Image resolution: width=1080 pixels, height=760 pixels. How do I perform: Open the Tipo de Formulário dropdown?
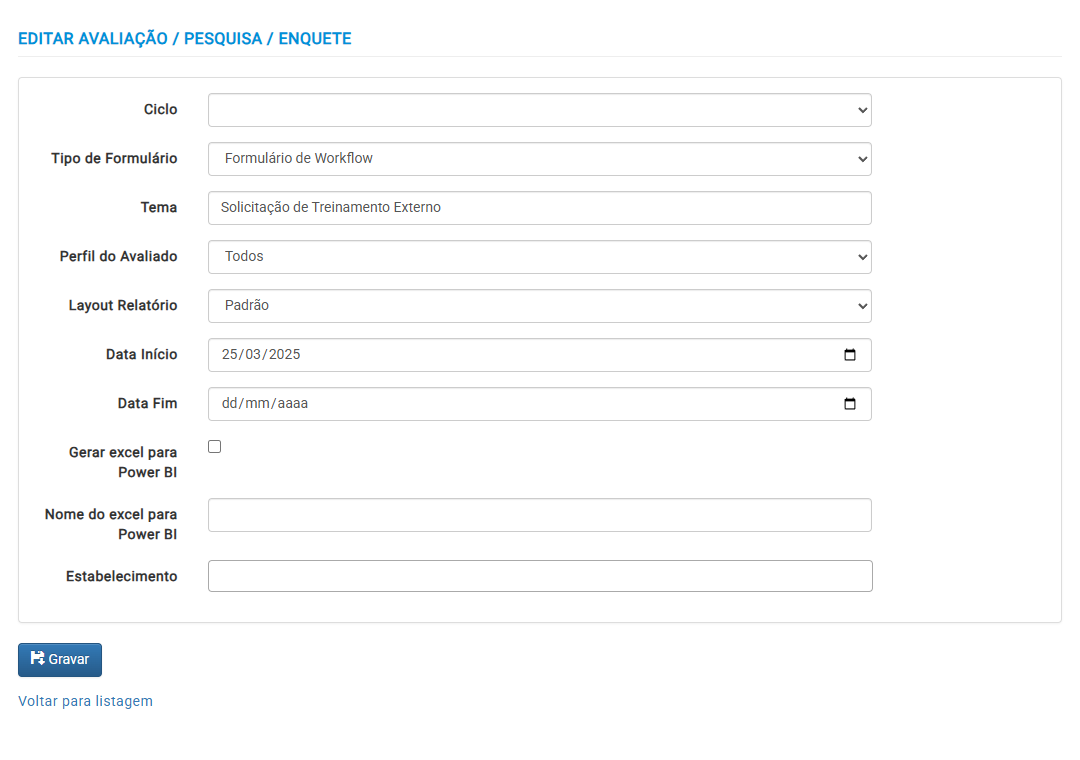[x=540, y=159]
